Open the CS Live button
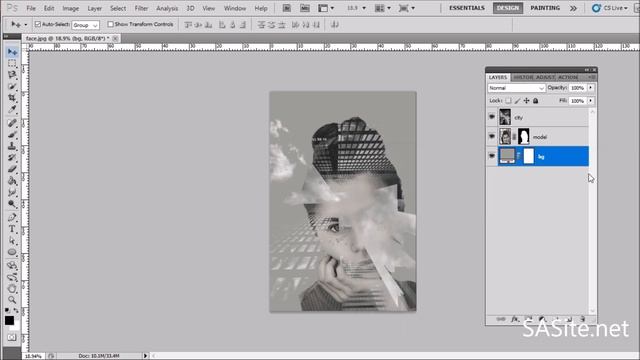640x360 pixels. click(x=610, y=8)
